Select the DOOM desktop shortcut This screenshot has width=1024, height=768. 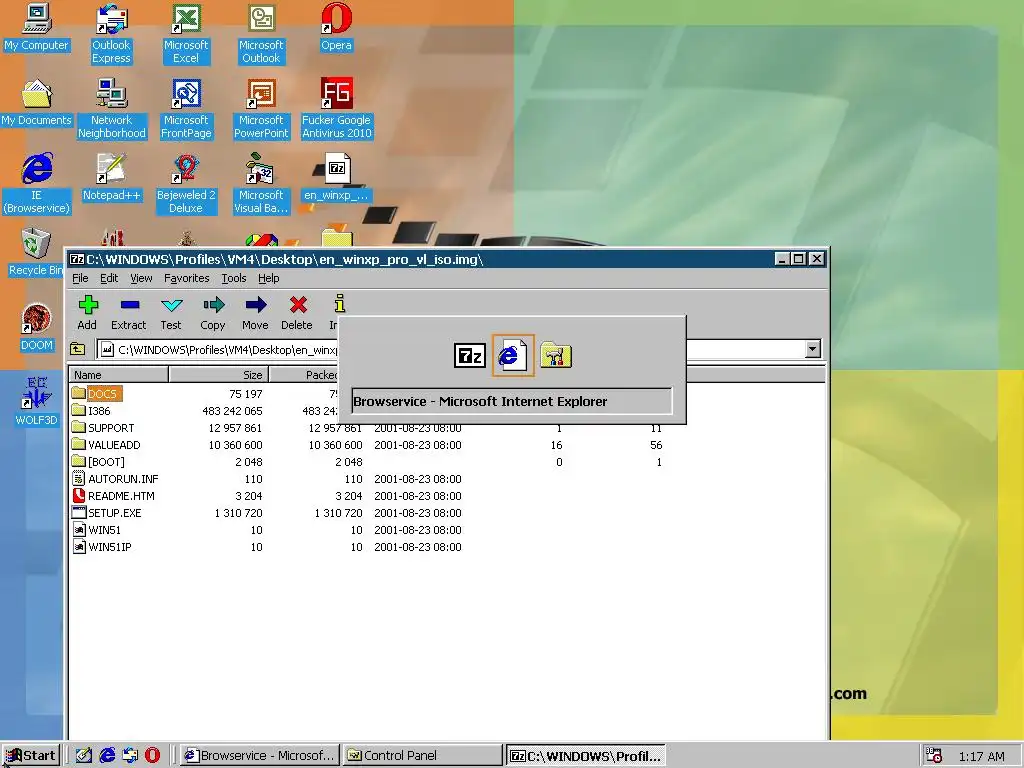(36, 327)
